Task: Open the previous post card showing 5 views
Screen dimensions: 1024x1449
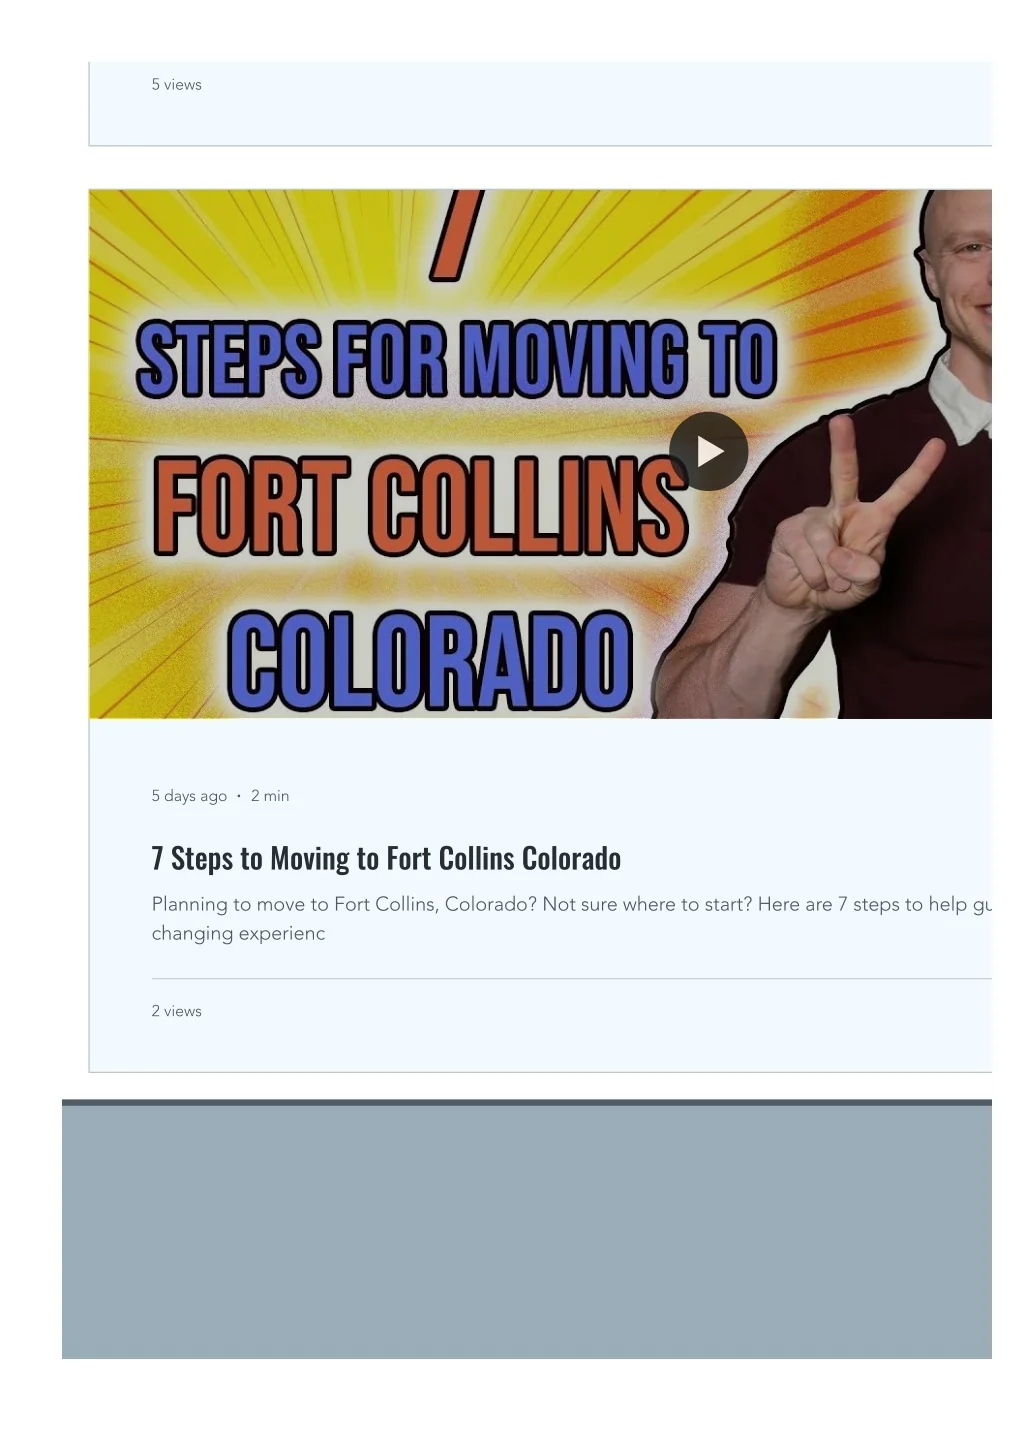Action: [x=540, y=104]
